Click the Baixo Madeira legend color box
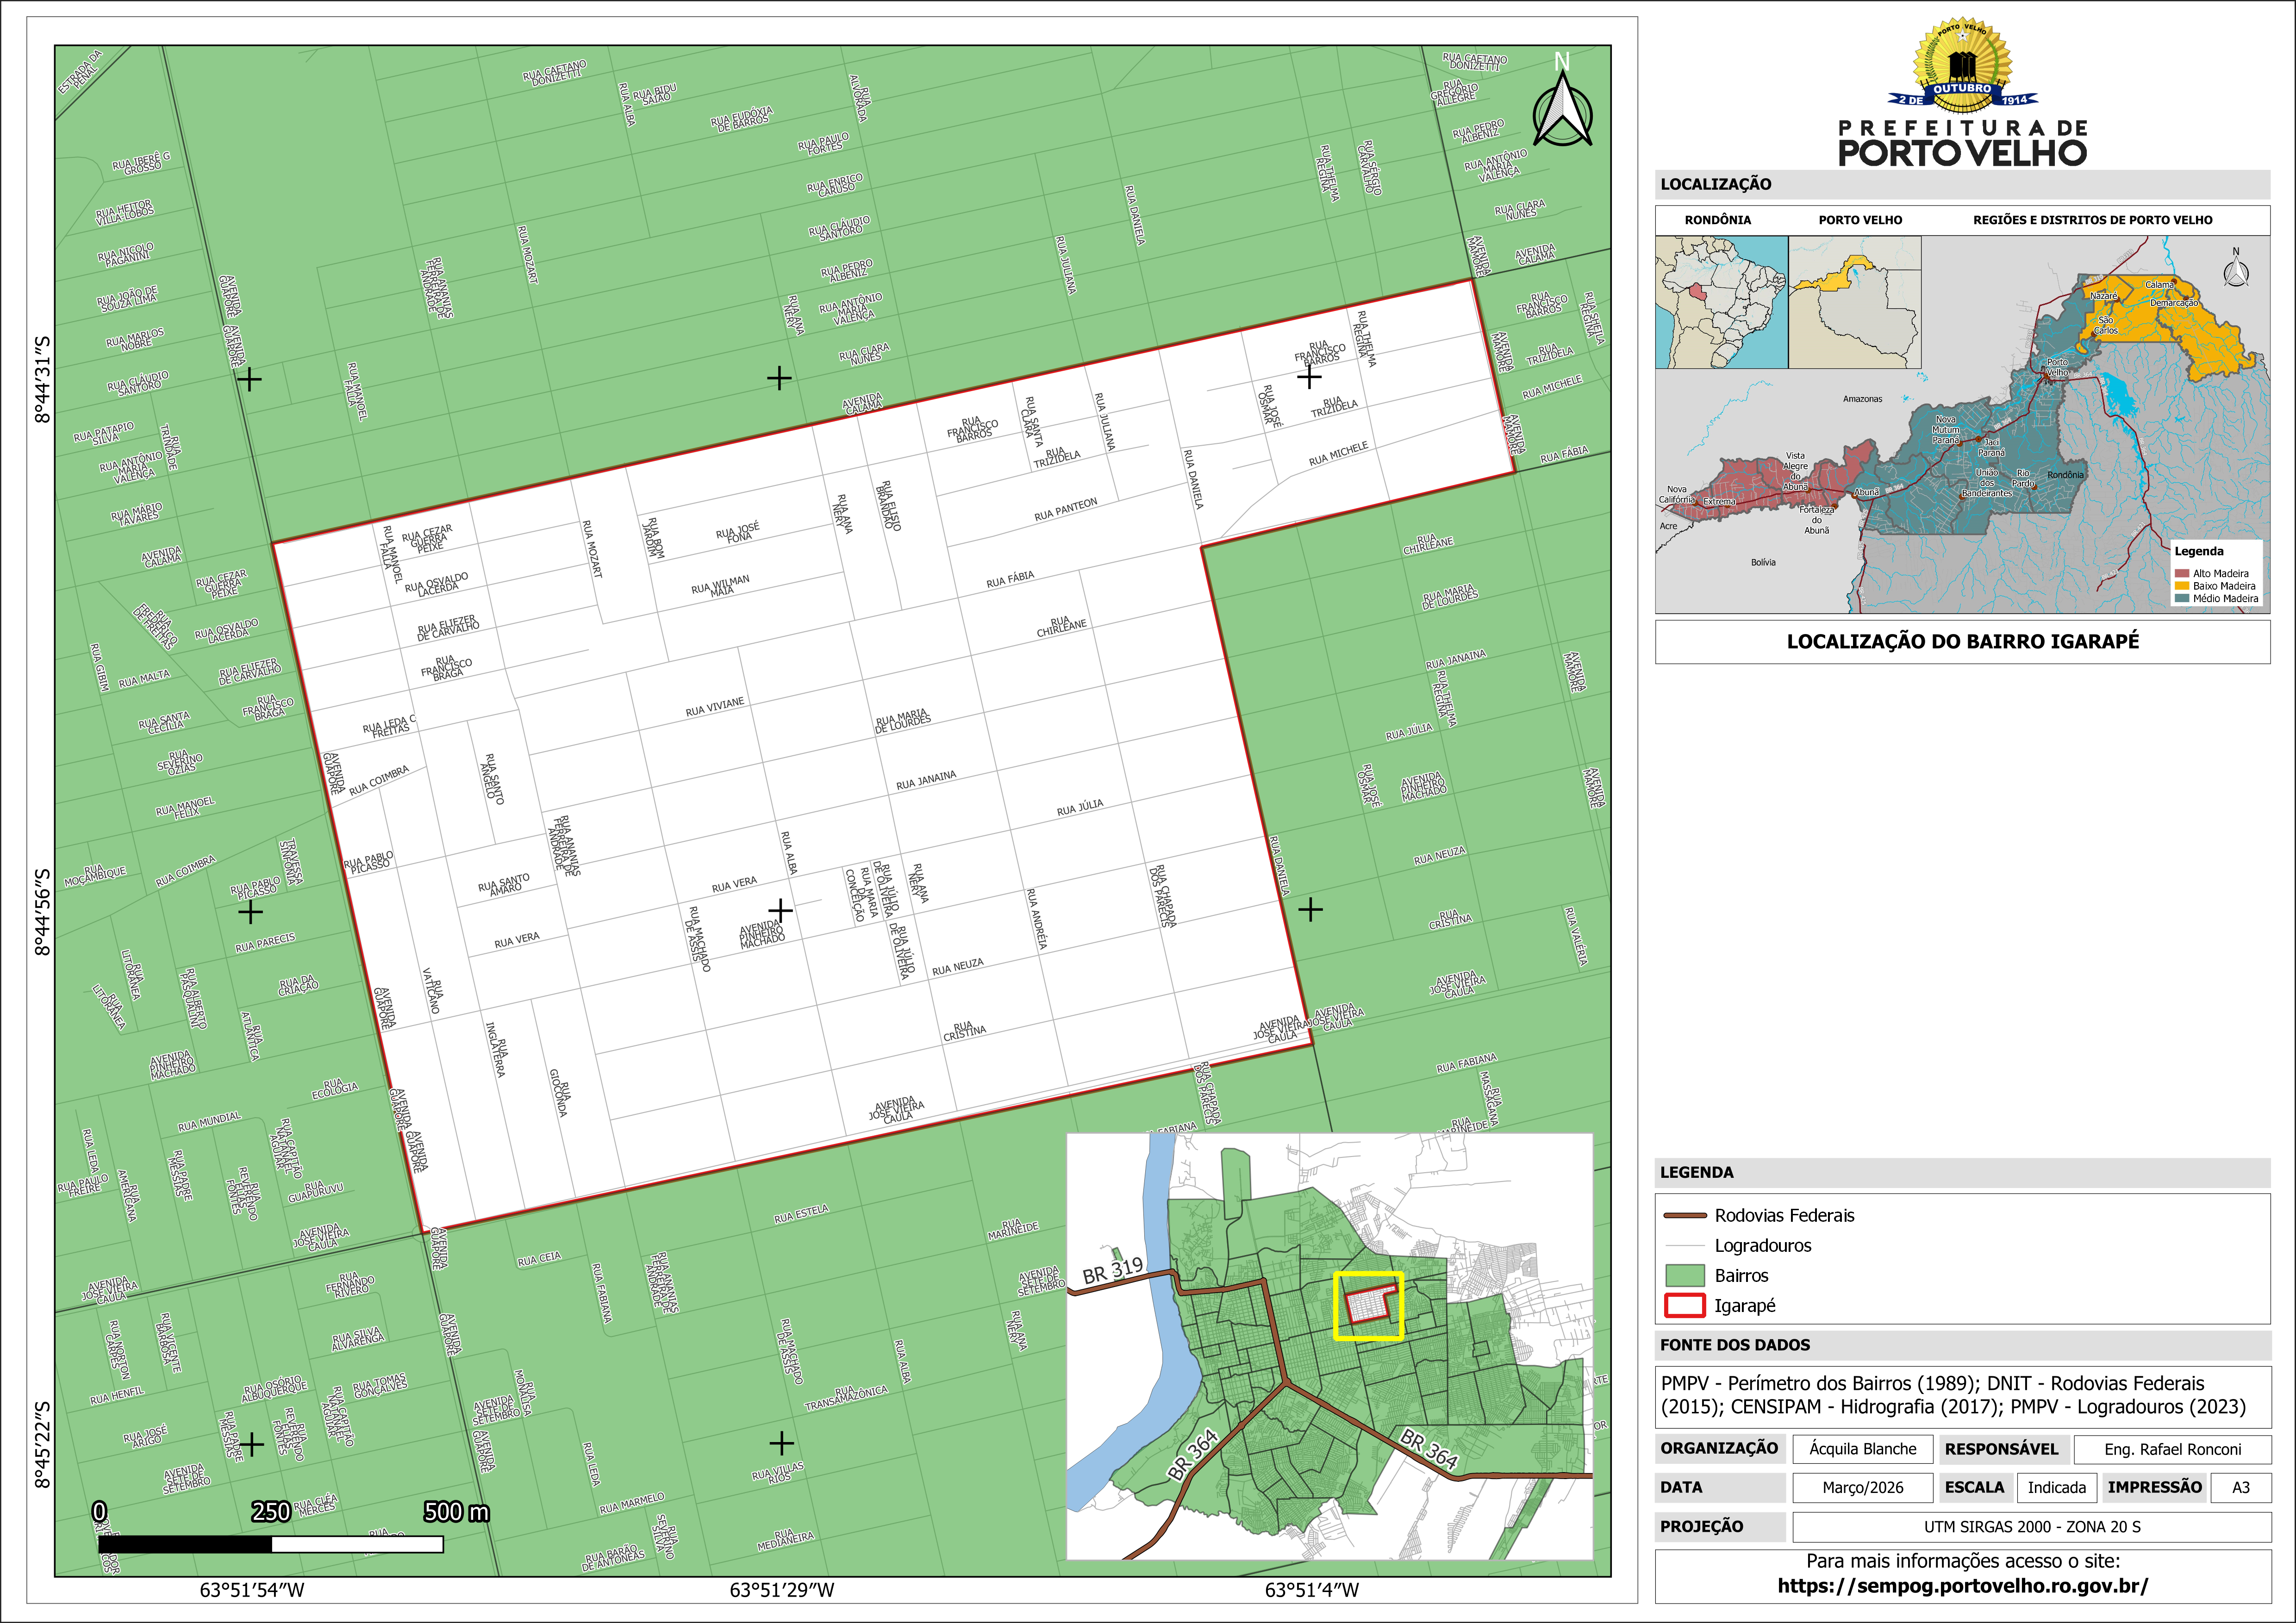This screenshot has width=2296, height=1623. 2181,586
